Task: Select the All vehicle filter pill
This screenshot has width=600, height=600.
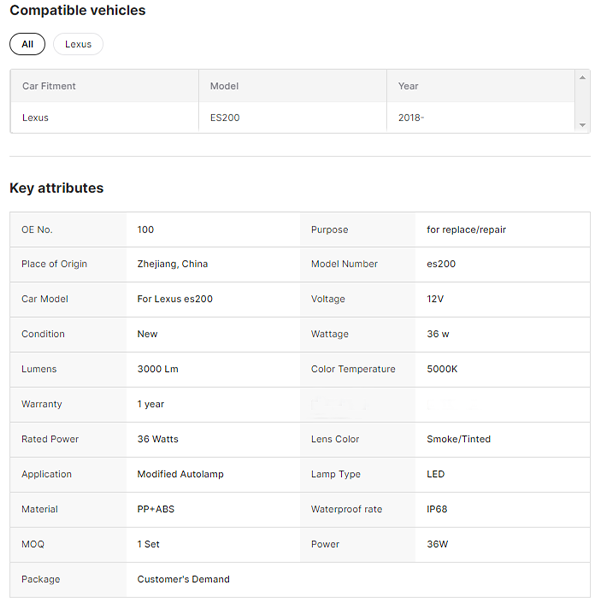Action: click(x=27, y=44)
